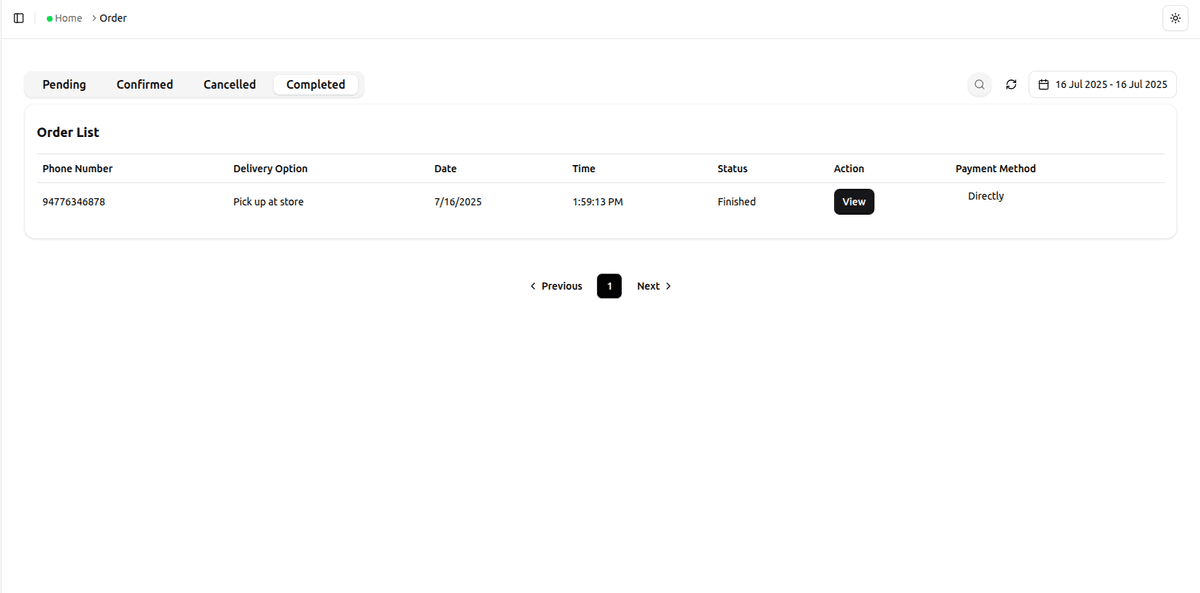
Task: Select the Cancelled orders tab
Action: pyautogui.click(x=229, y=84)
